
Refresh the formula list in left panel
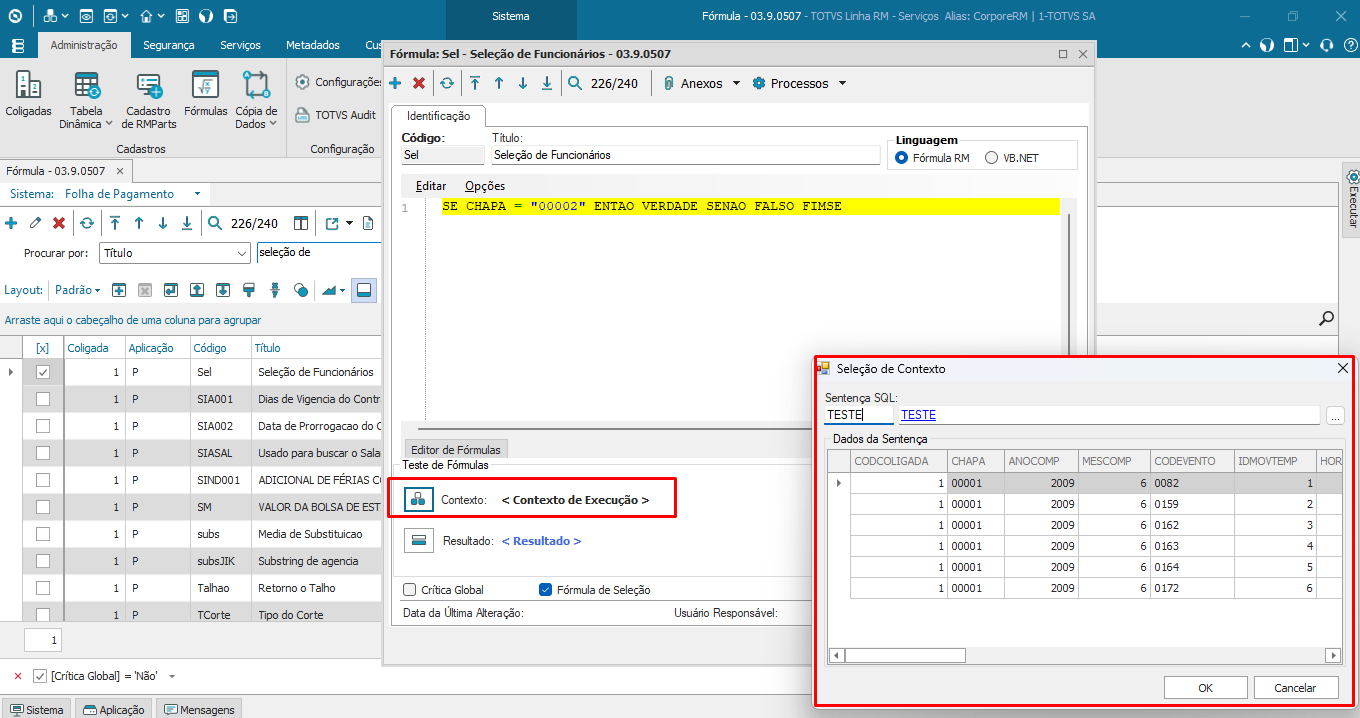(x=87, y=223)
